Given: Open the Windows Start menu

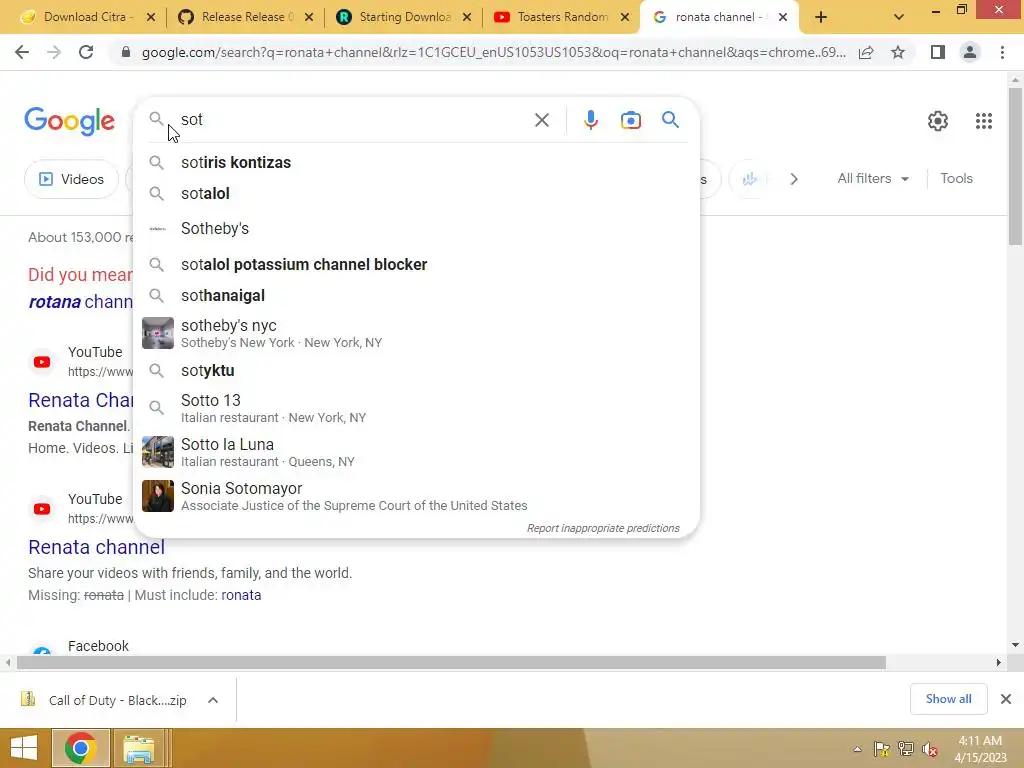Looking at the screenshot, I should (x=24, y=748).
